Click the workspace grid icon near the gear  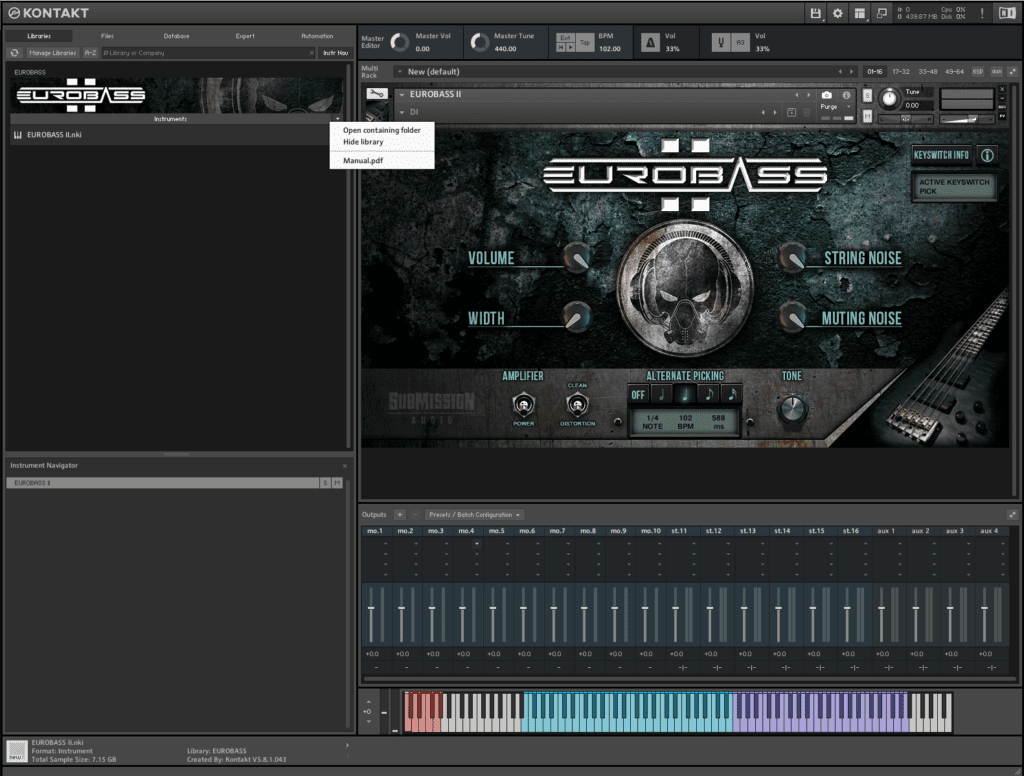[859, 13]
